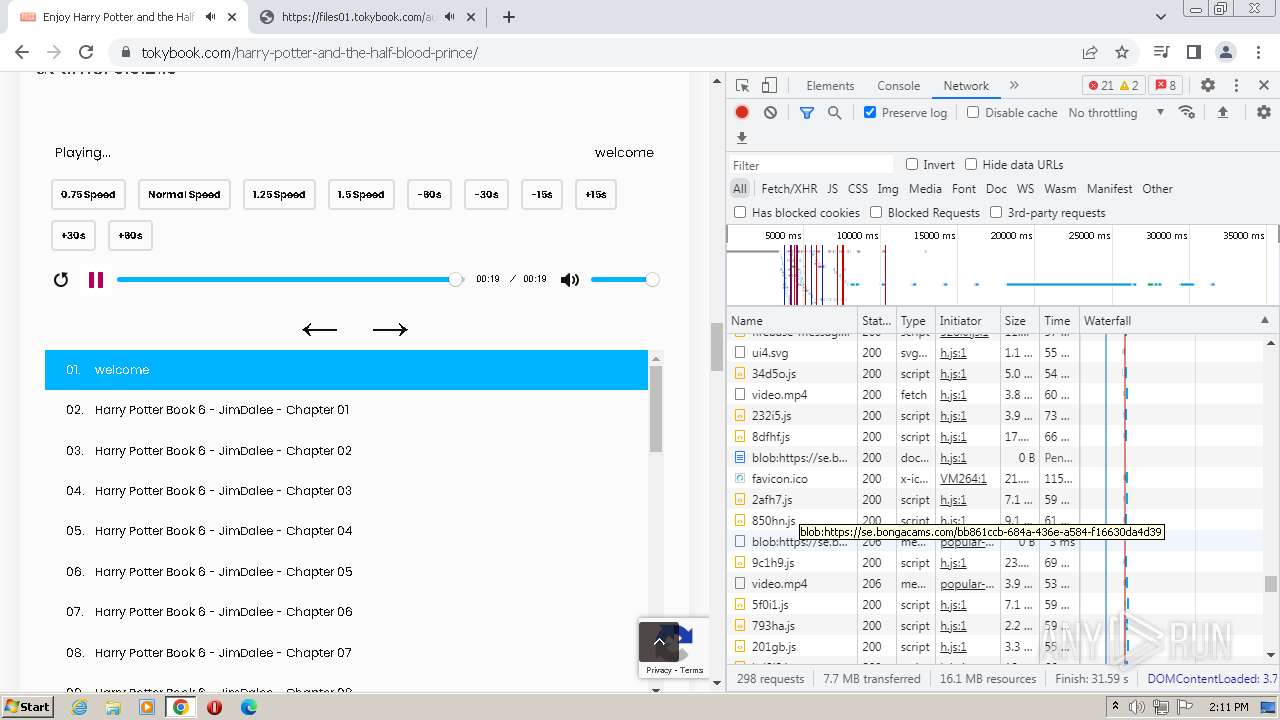Sort by the Waterfall column arrow

pos(1264,321)
